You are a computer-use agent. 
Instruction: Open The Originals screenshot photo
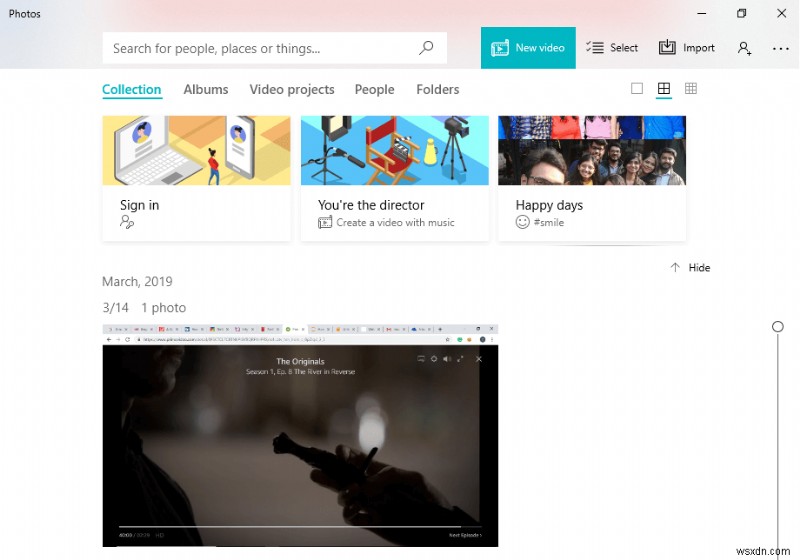pyautogui.click(x=300, y=436)
